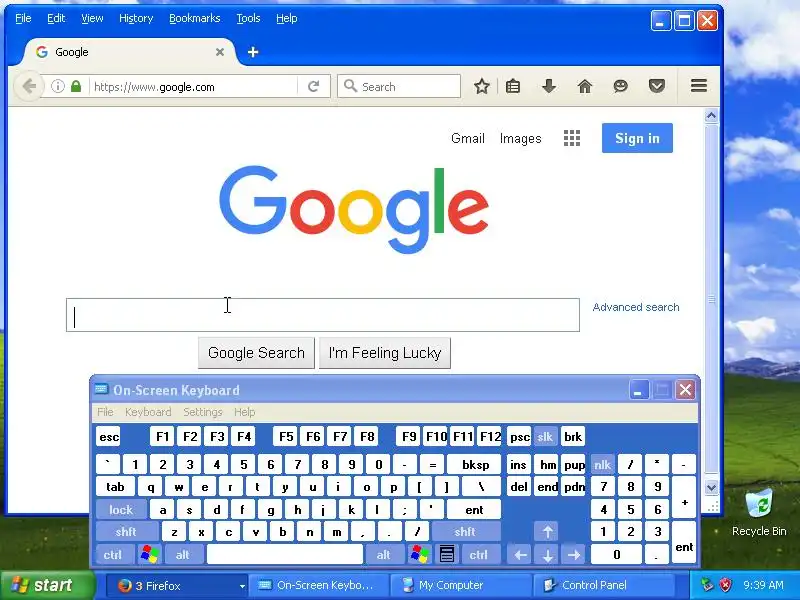Open the Bookmarks menu in Firefox
Screen dimensions: 800x600
pyautogui.click(x=194, y=18)
